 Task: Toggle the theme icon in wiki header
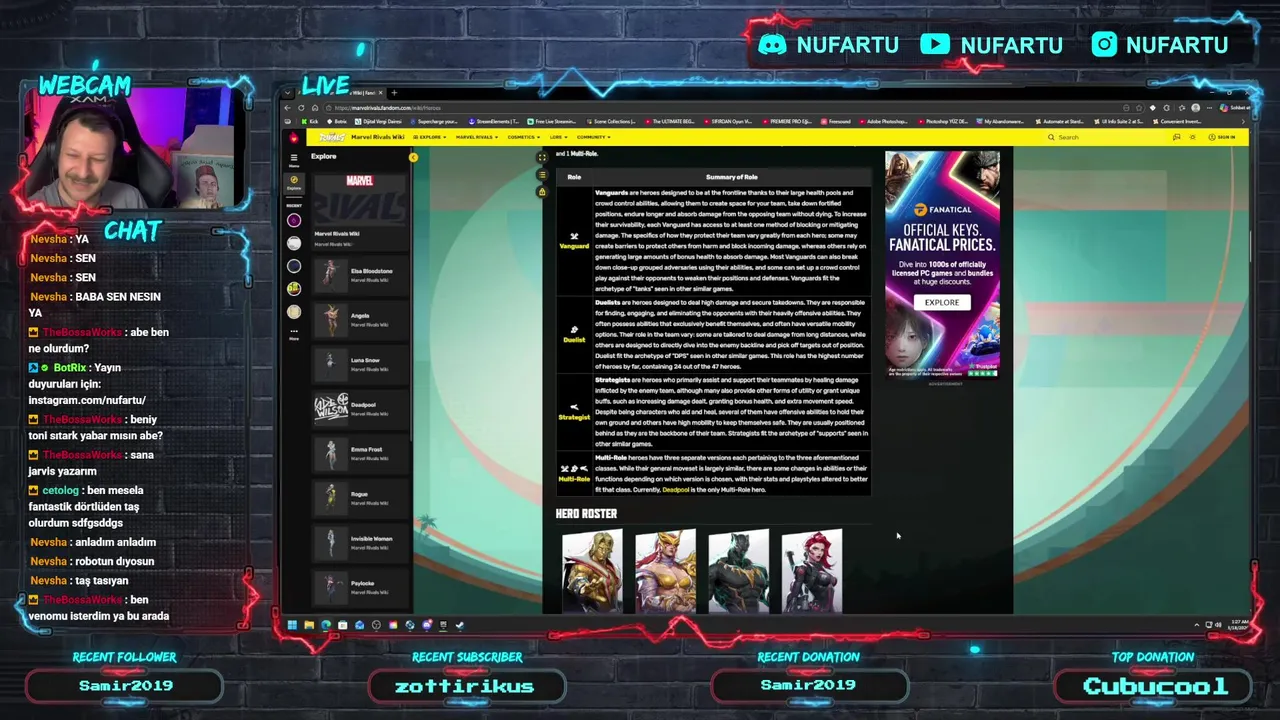(1192, 137)
